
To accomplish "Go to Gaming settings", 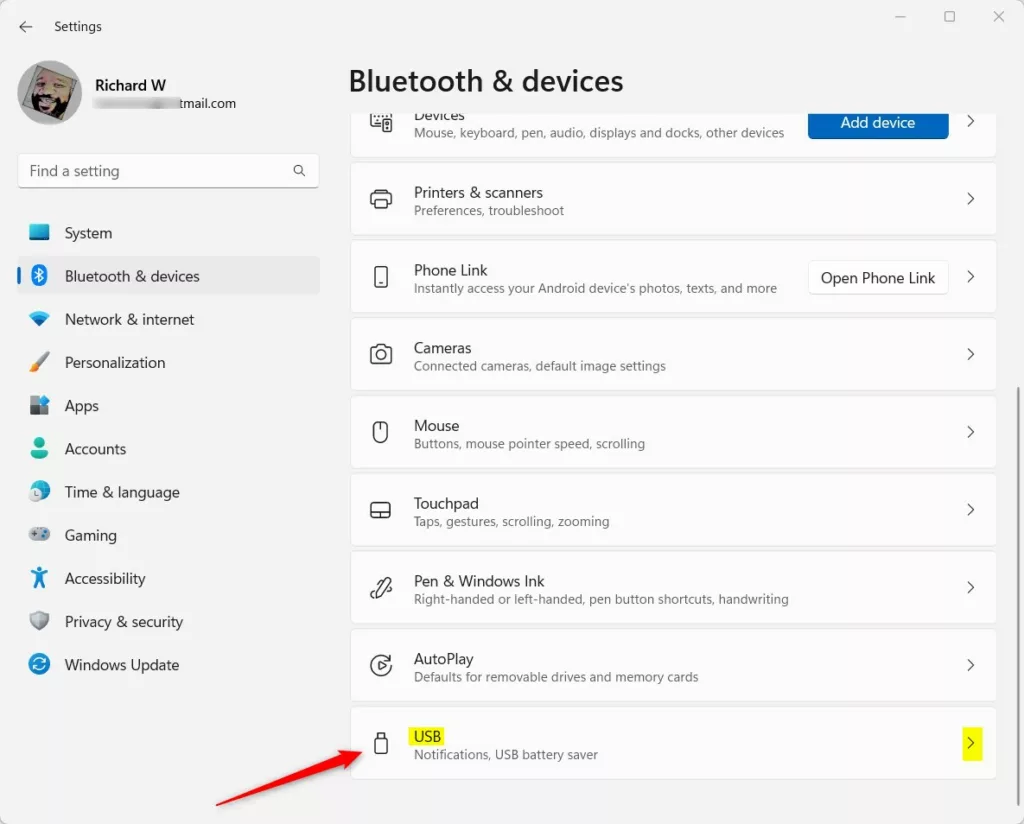I will [x=168, y=535].
